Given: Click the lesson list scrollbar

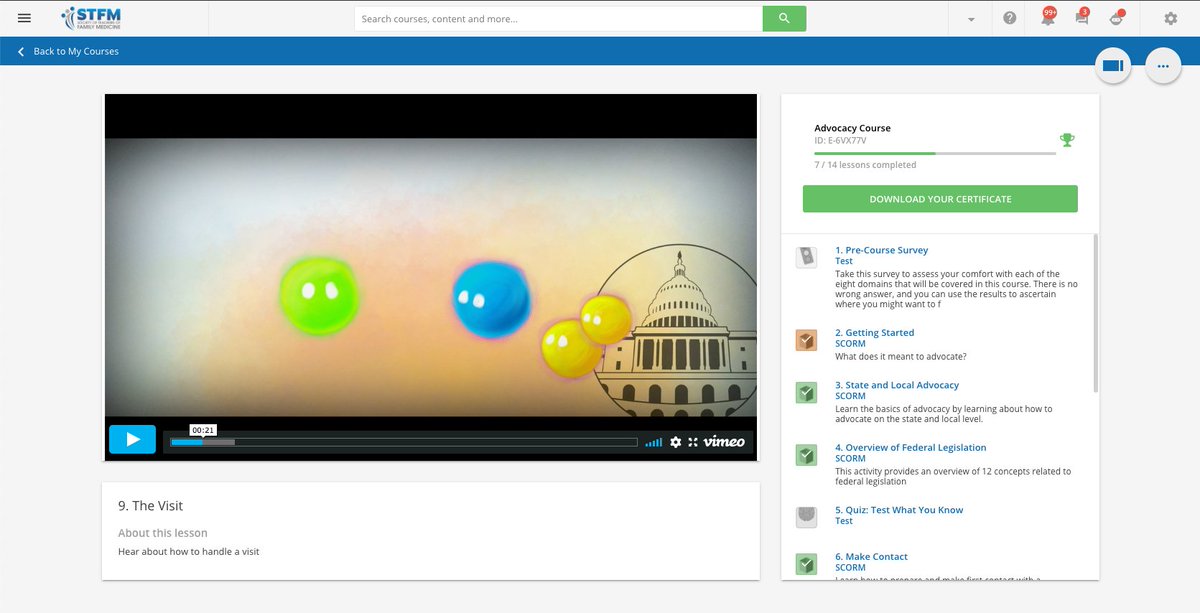Looking at the screenshot, I should [x=1096, y=312].
